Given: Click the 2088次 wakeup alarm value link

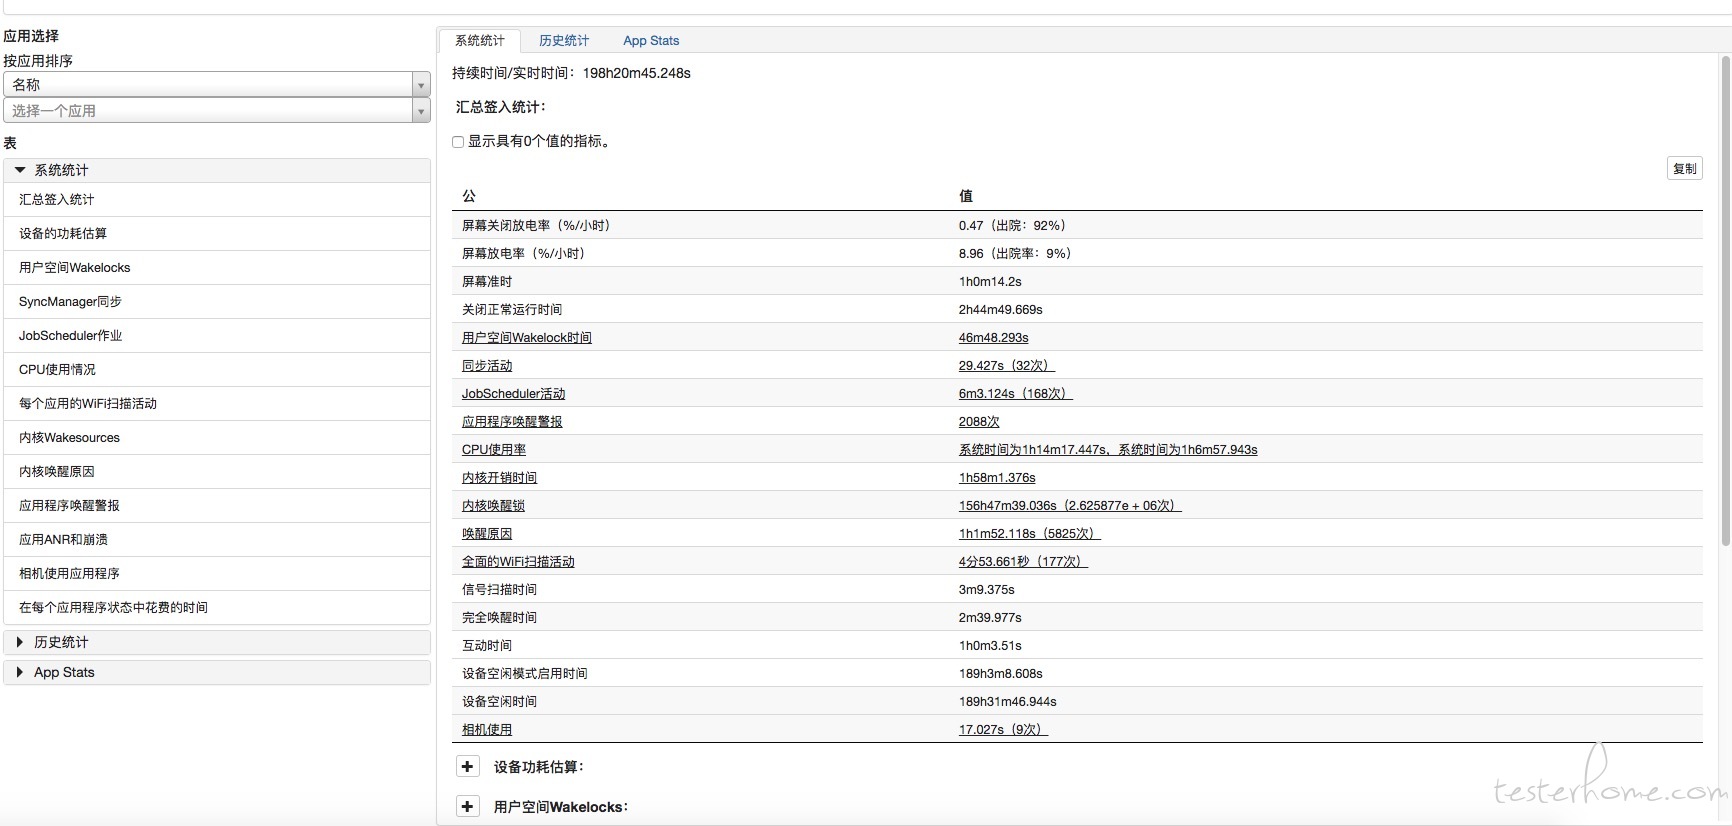Looking at the screenshot, I should point(978,422).
